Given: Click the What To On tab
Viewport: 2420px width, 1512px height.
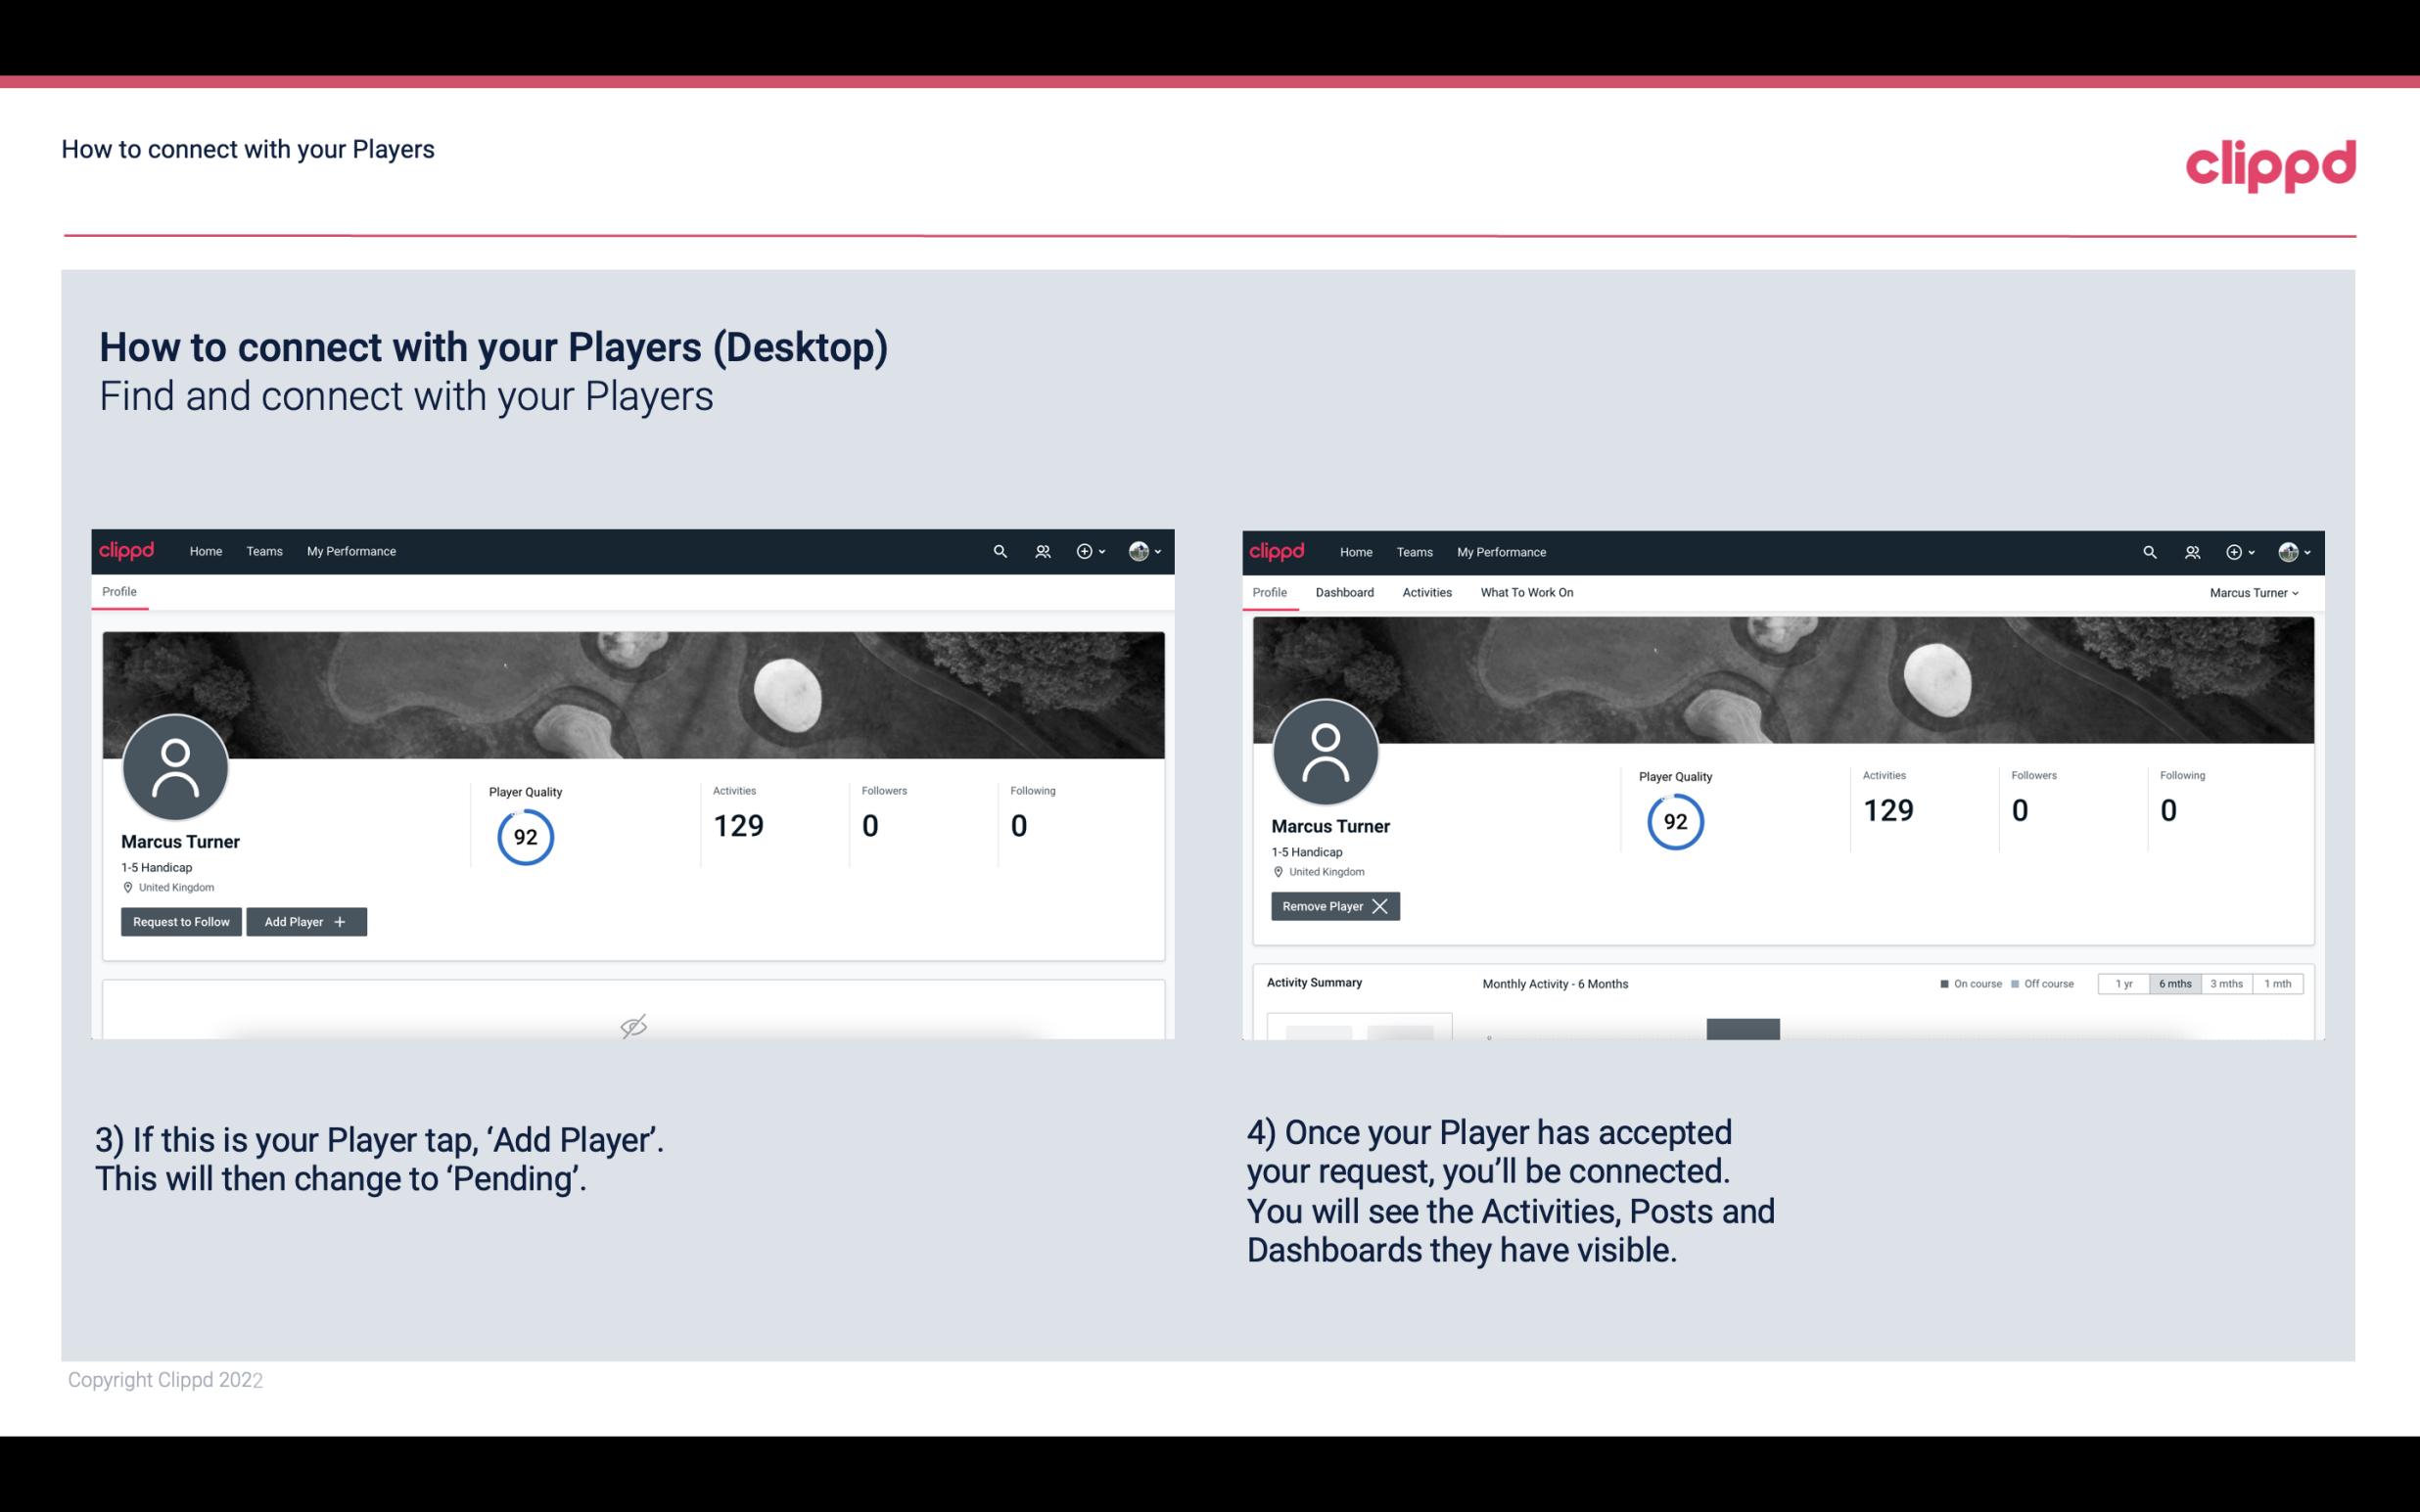Looking at the screenshot, I should 1526,590.
